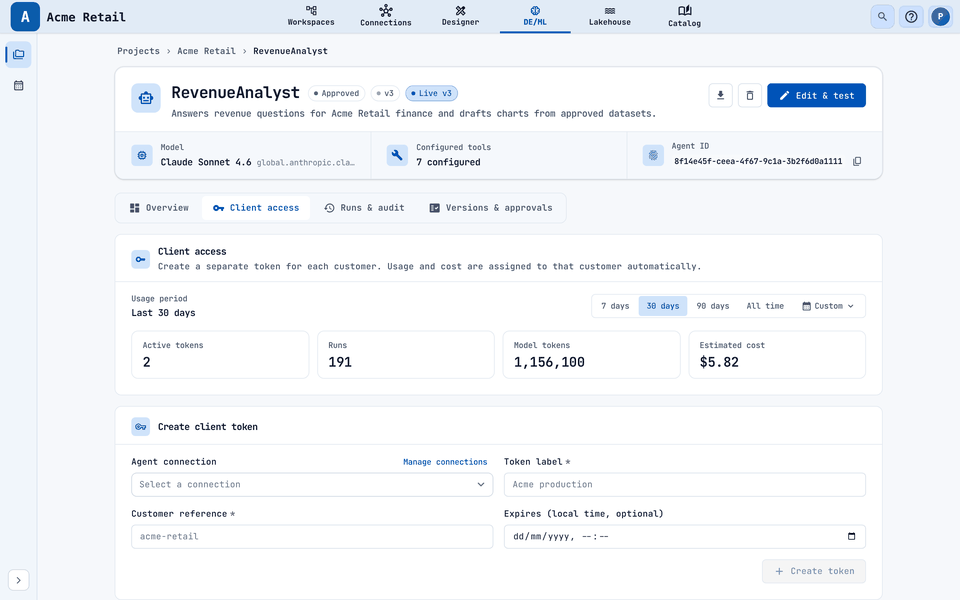
Task: Set usage period to 90 days
Action: [x=713, y=306]
